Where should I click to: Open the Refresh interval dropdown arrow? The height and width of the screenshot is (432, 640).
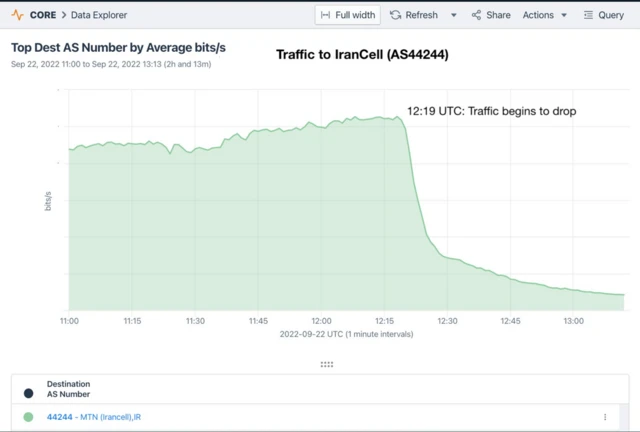454,15
